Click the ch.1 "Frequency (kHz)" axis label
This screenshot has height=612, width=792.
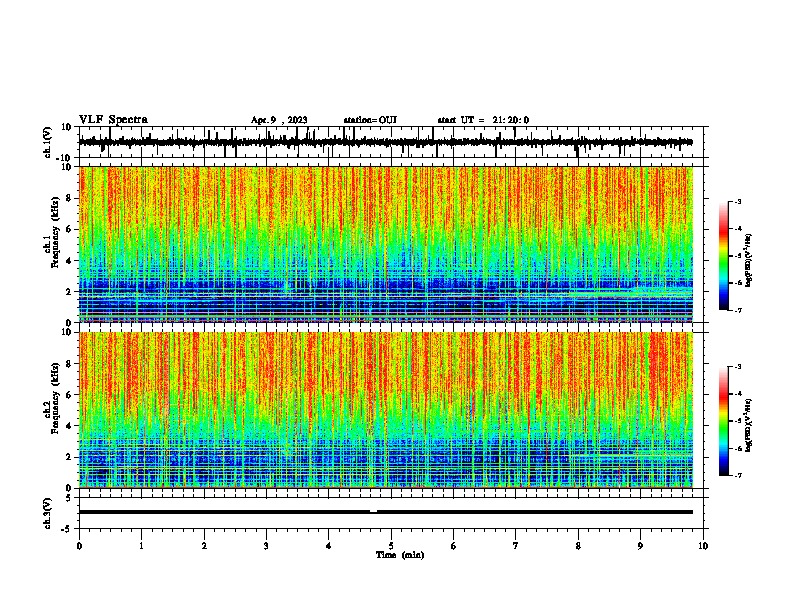pyautogui.click(x=55, y=233)
